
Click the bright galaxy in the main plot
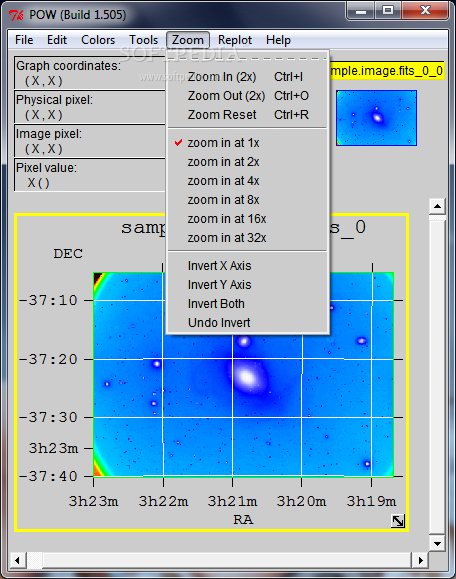pos(247,377)
